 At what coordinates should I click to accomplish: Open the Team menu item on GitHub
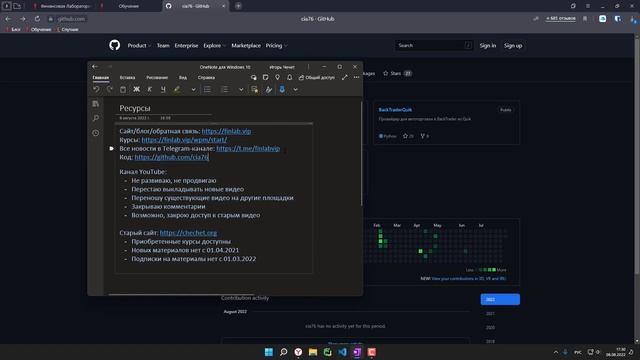pyautogui.click(x=163, y=46)
